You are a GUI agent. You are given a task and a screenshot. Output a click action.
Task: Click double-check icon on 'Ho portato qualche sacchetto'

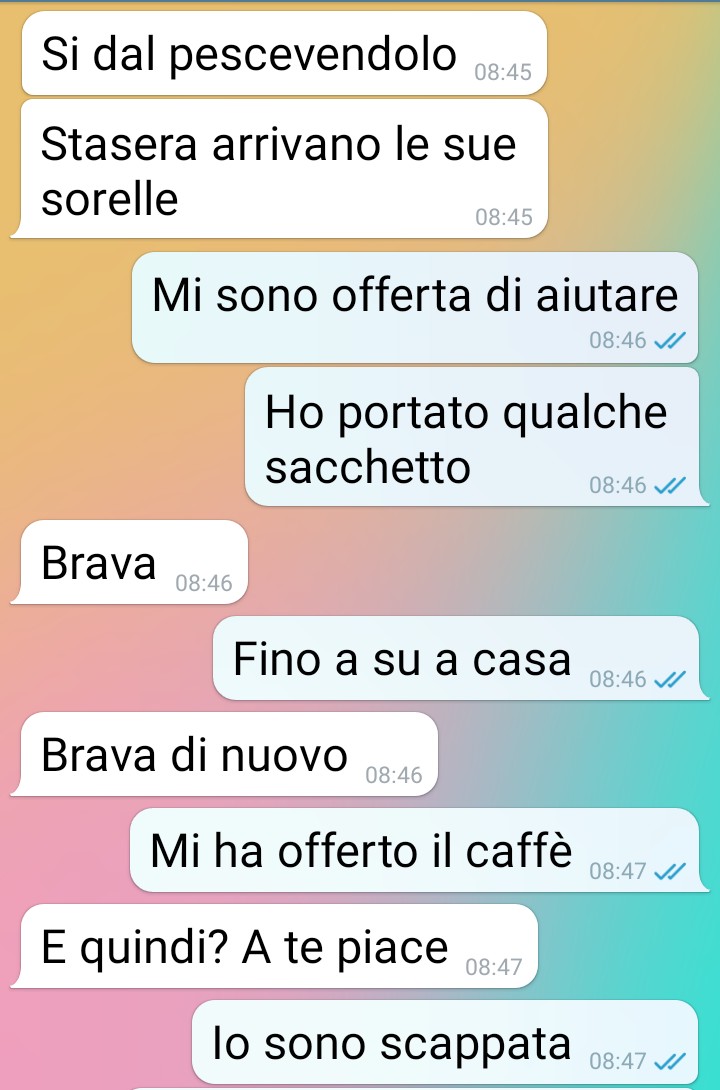pos(671,485)
